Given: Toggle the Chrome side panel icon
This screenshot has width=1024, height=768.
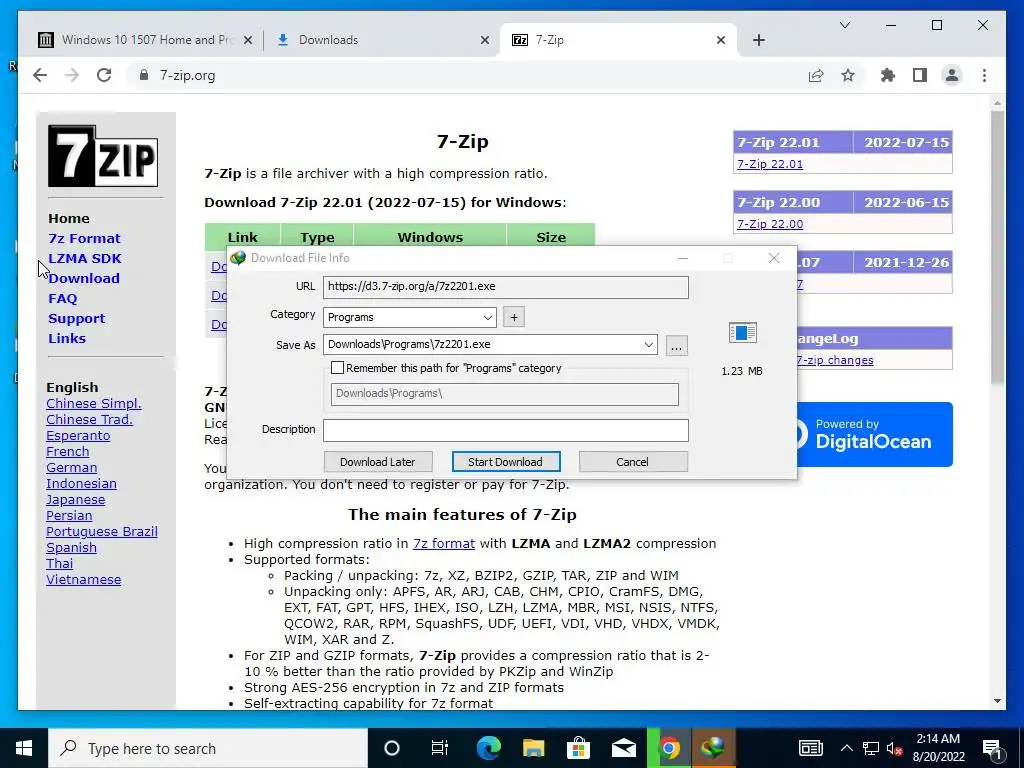Looking at the screenshot, I should (920, 76).
